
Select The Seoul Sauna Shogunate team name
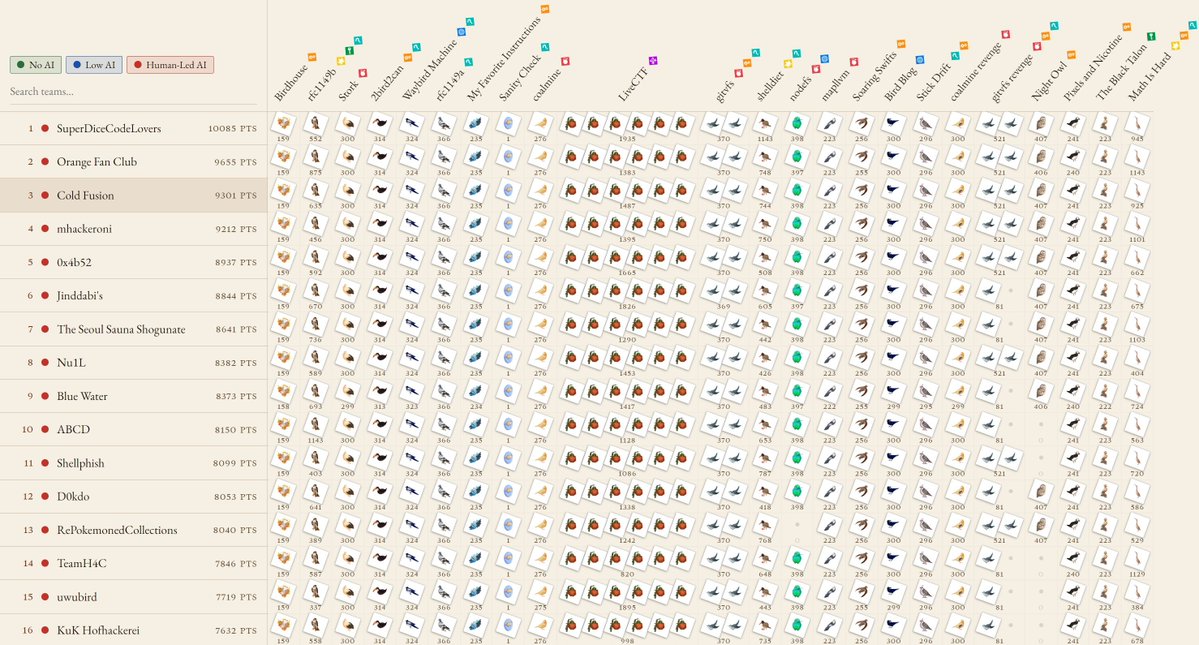(121, 329)
